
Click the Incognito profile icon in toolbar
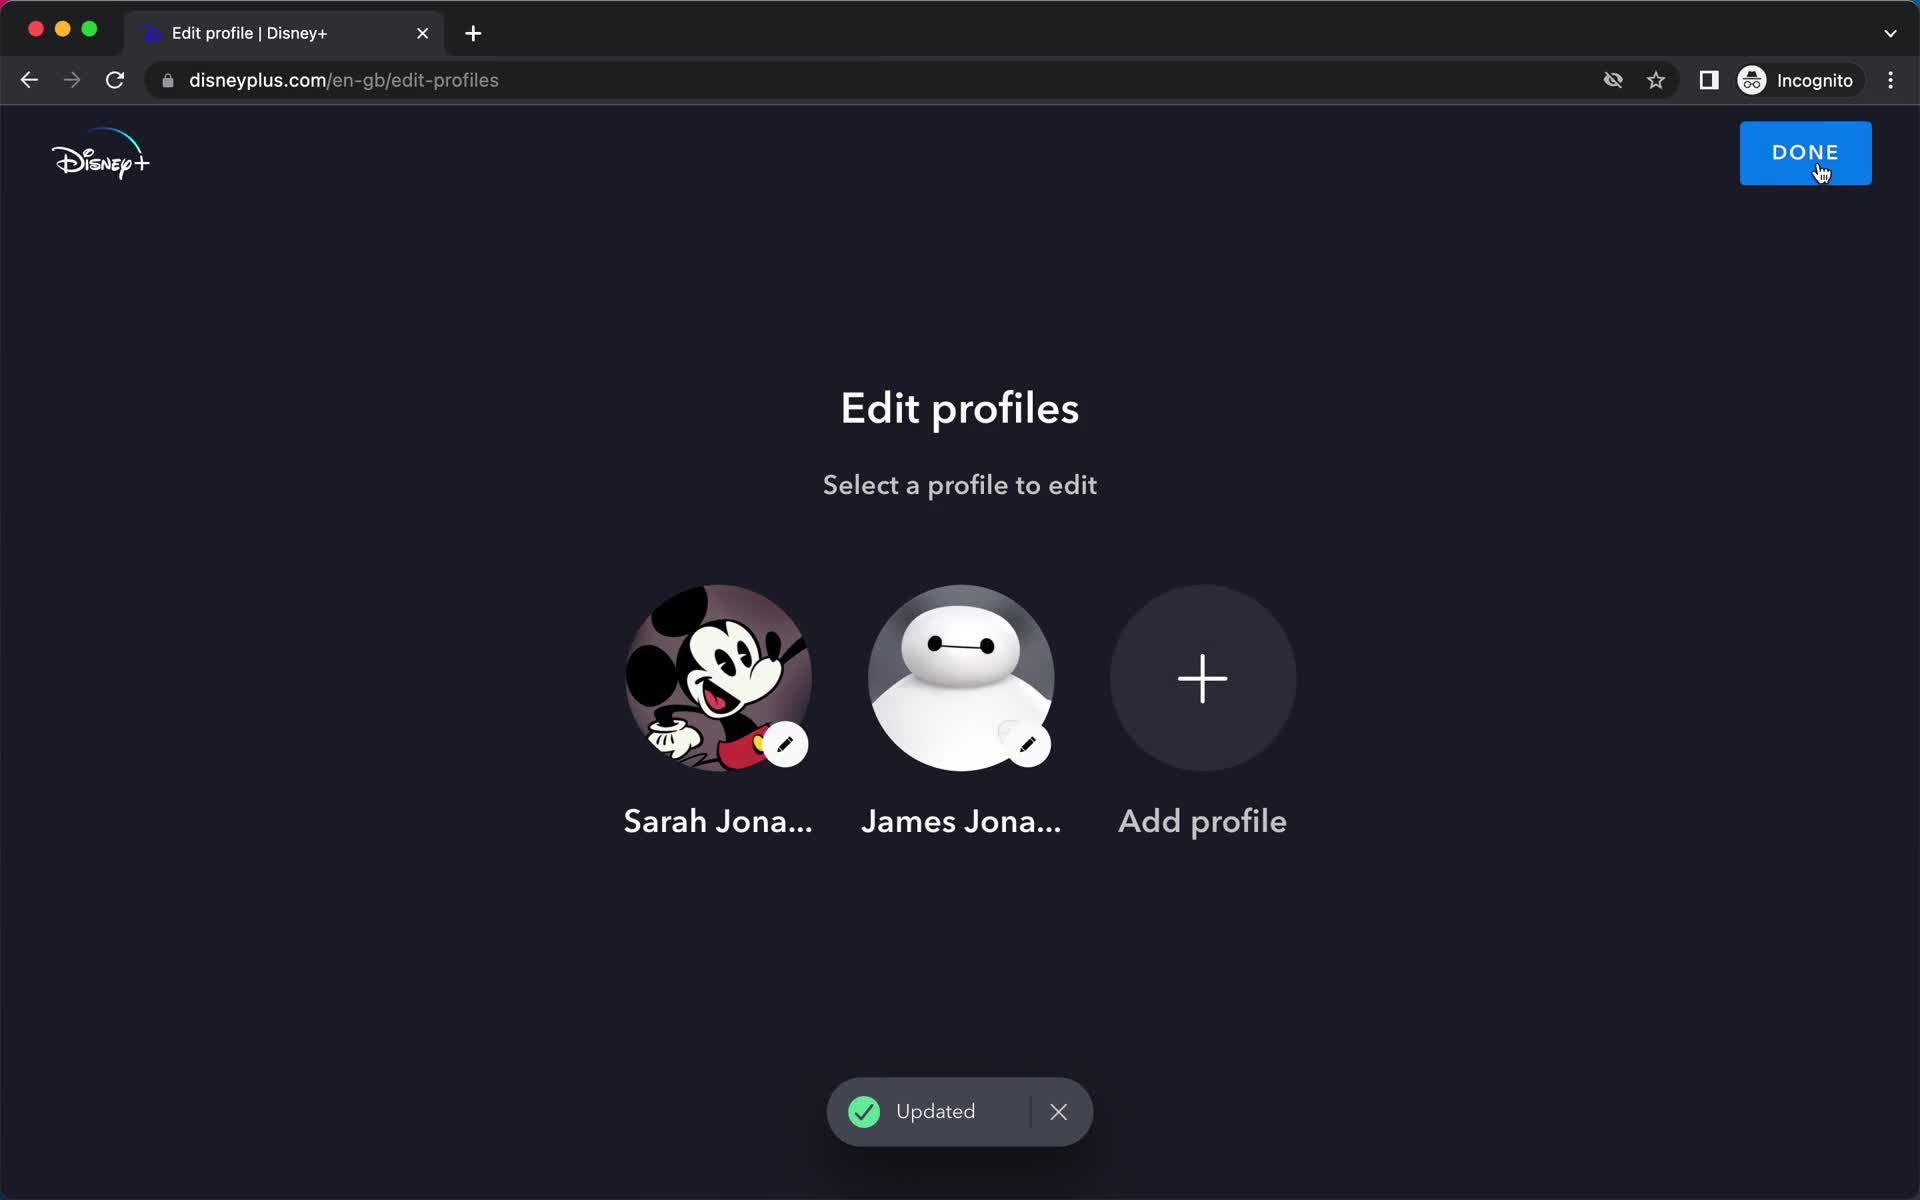[x=1753, y=80]
